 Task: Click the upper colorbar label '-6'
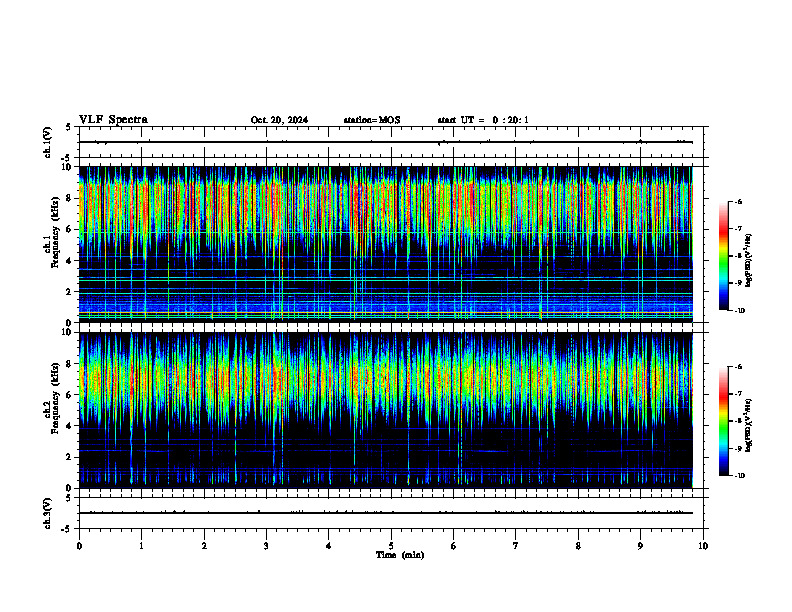[738, 201]
